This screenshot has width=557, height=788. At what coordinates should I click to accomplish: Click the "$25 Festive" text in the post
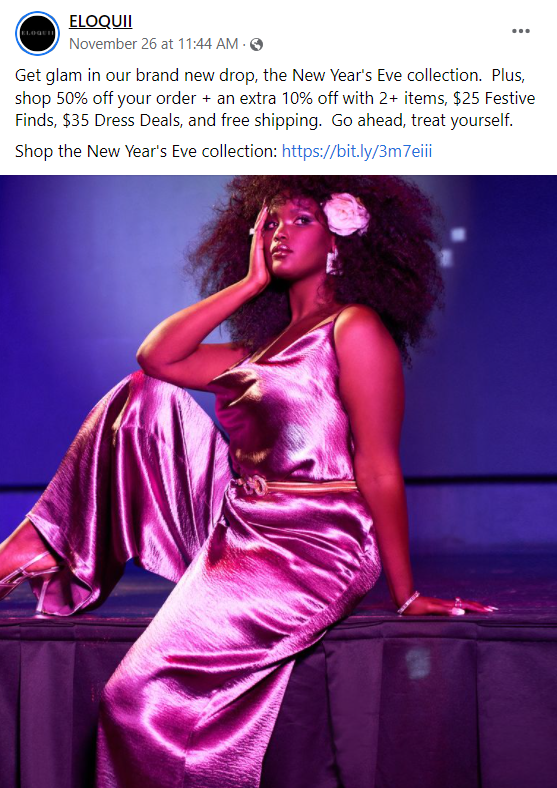(x=494, y=98)
